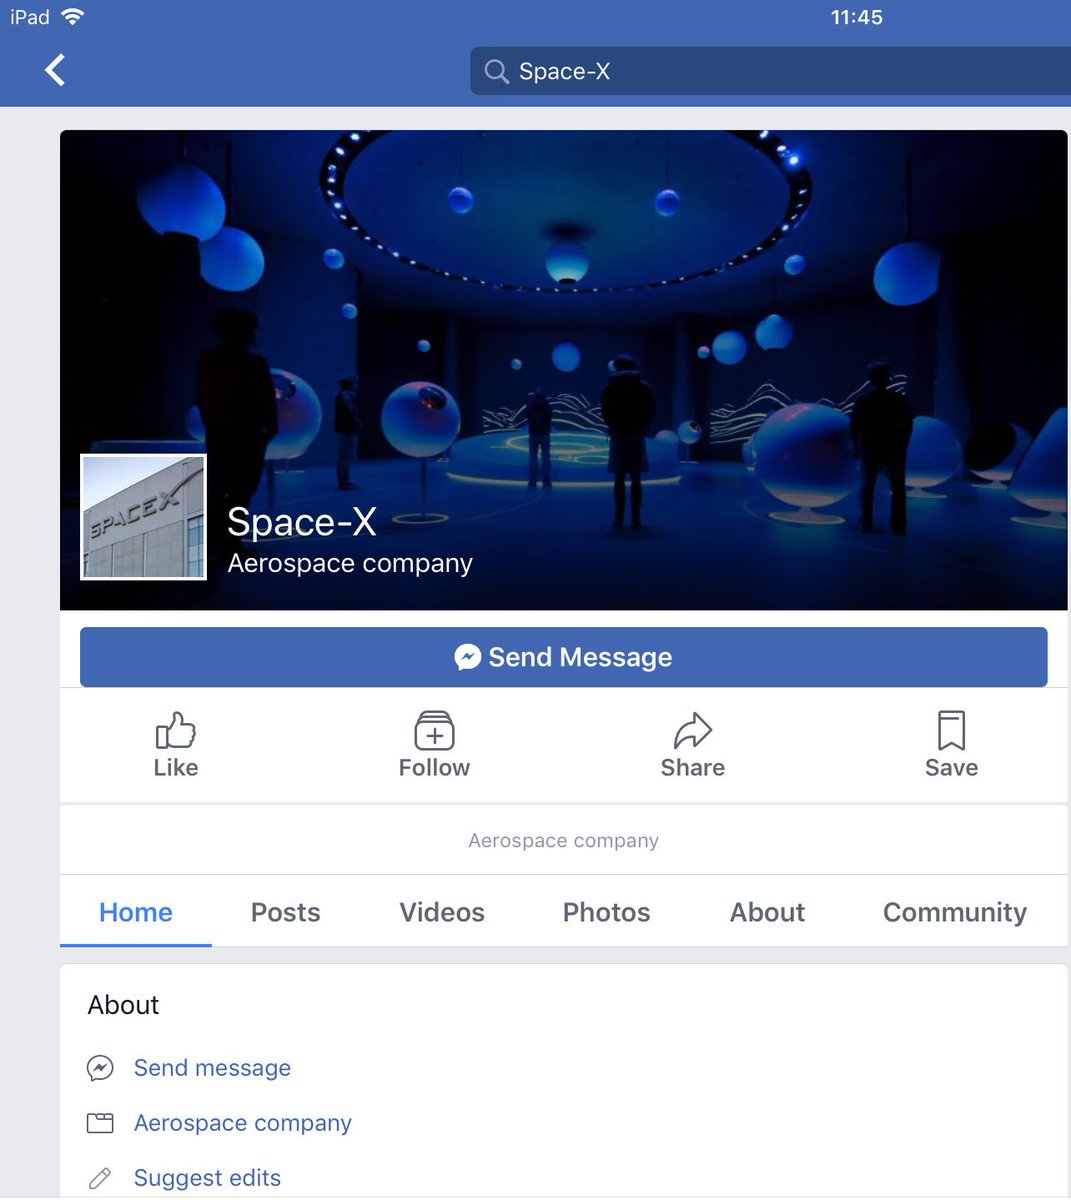Tap the Wi-Fi status icon
The height and width of the screenshot is (1200, 1071).
72,16
